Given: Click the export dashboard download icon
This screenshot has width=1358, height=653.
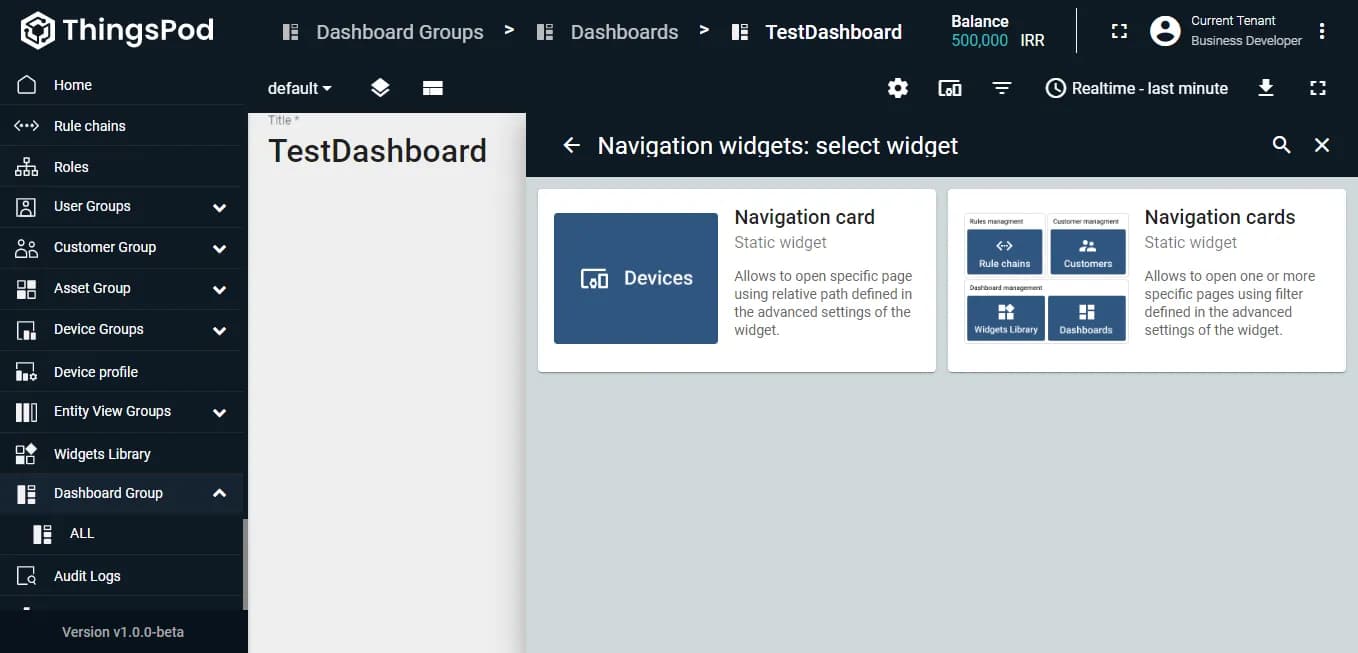Looking at the screenshot, I should click(x=1265, y=88).
